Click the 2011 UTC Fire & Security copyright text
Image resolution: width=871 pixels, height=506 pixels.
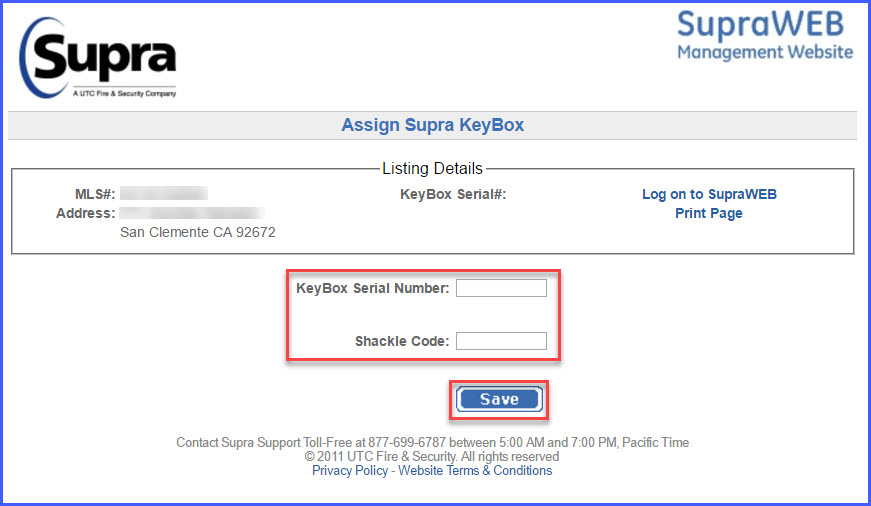tap(432, 456)
